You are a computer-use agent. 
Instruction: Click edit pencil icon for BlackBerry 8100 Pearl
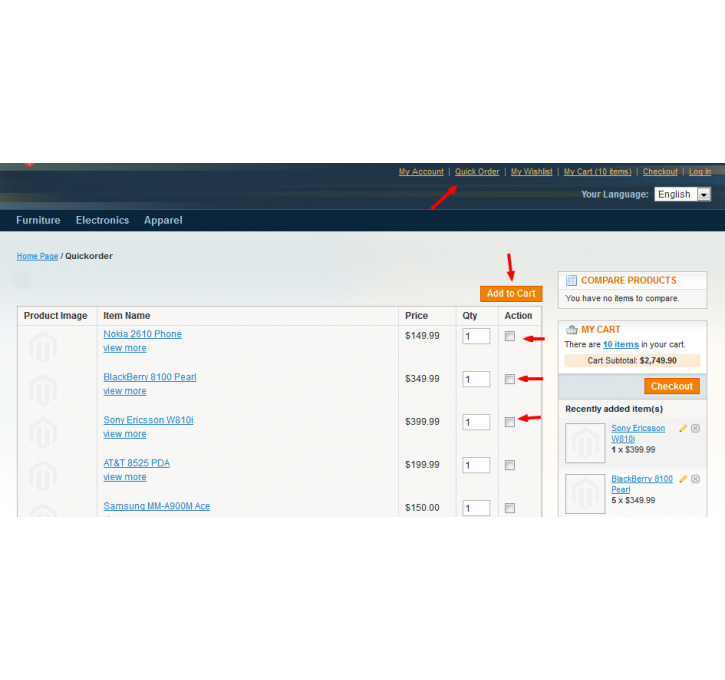click(683, 479)
